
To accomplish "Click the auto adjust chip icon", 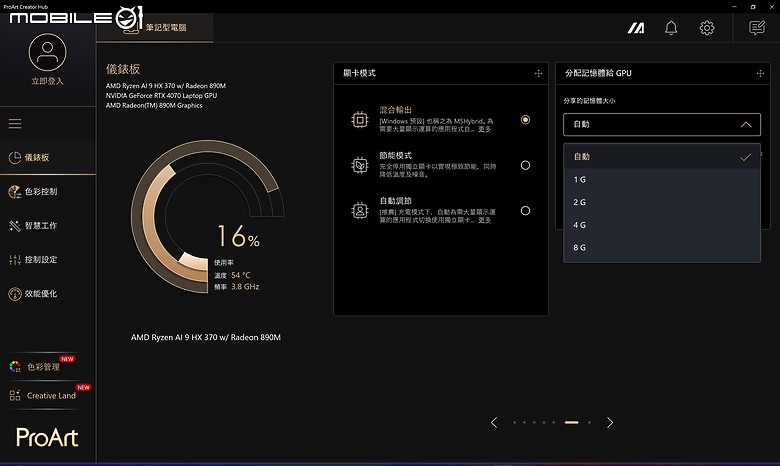I will 360,211.
